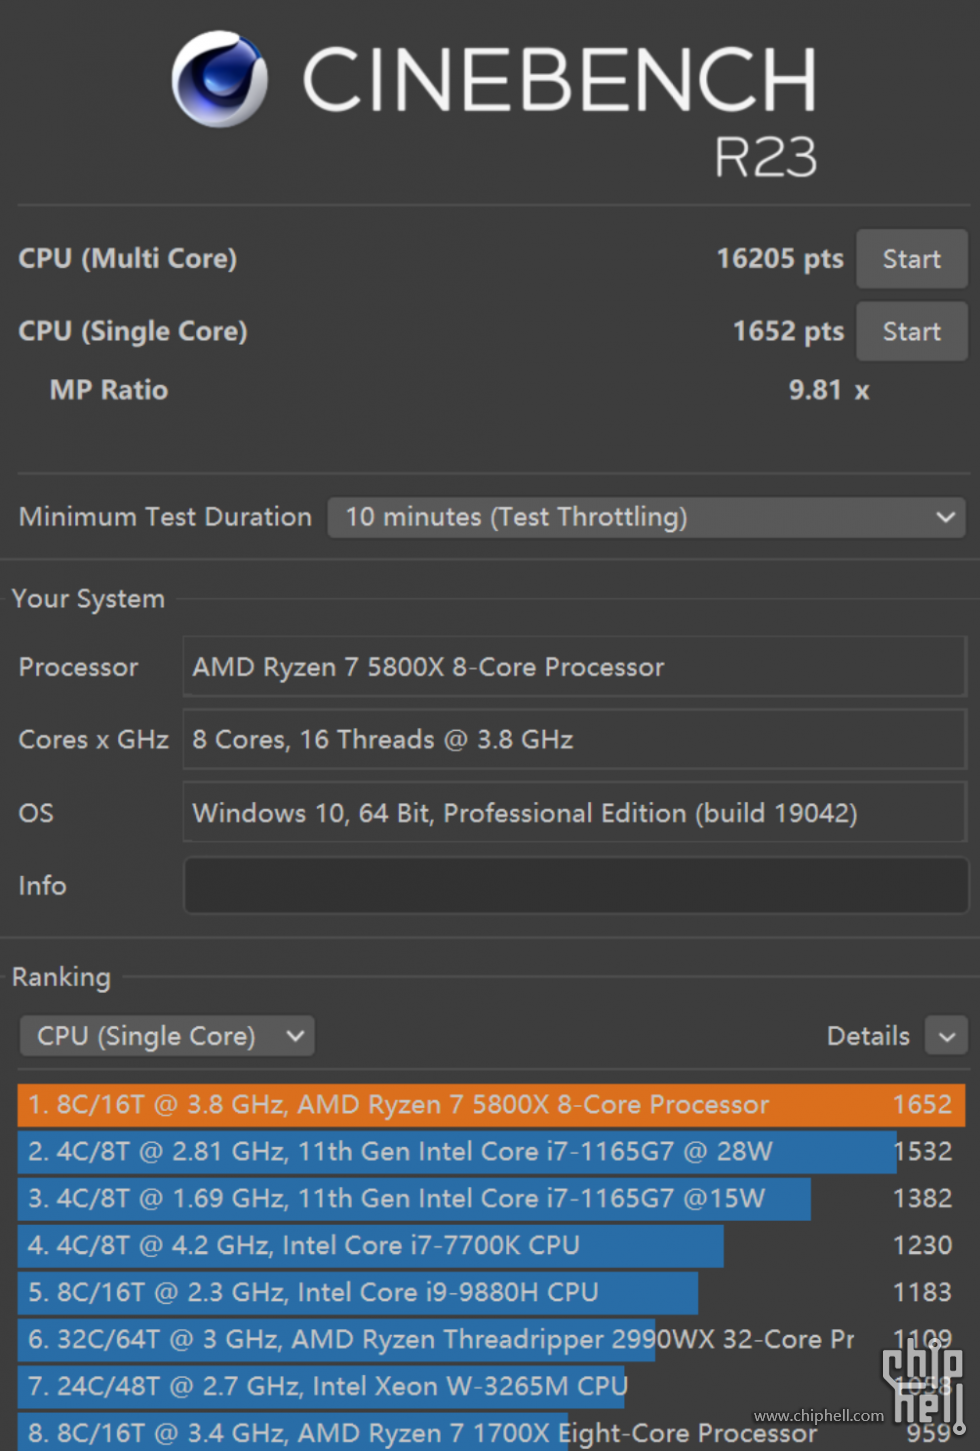Click the OS field showing Windows 10

(x=573, y=812)
